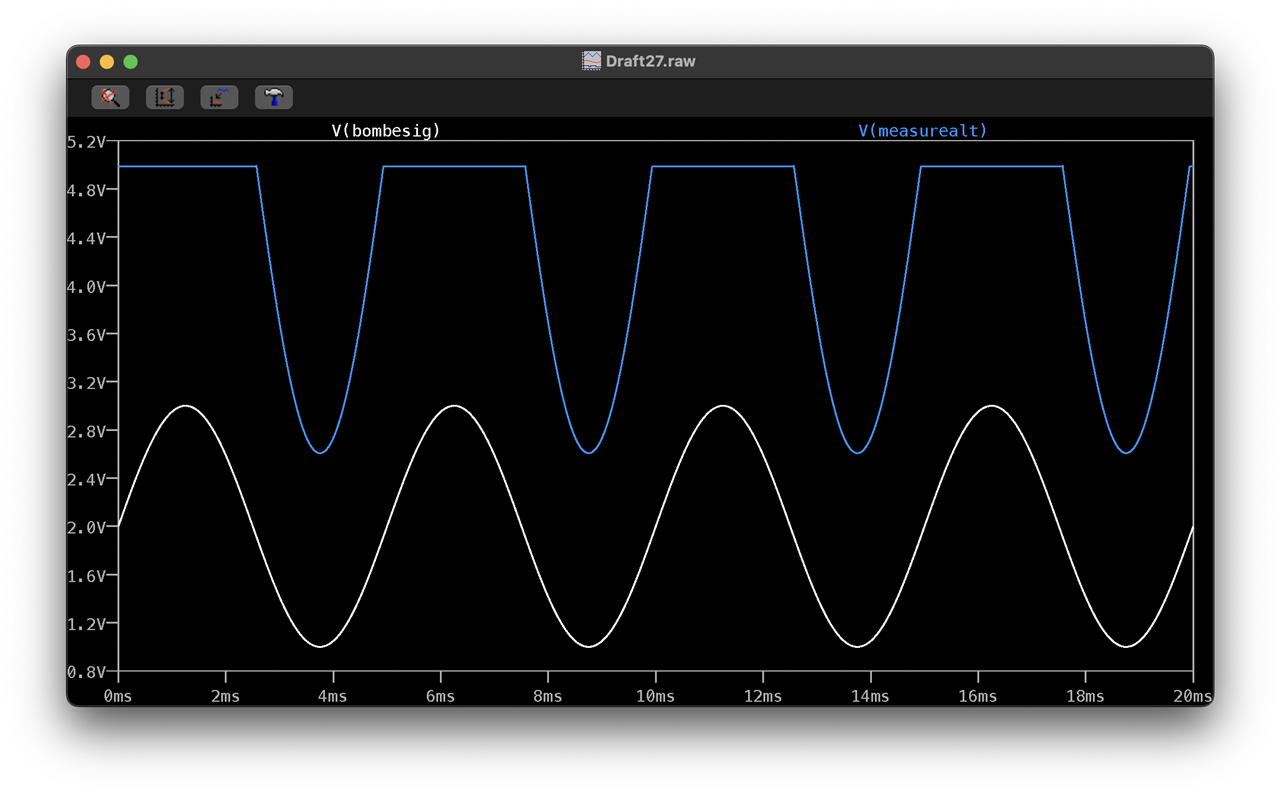Click the 0ms time axis label

coord(118,696)
